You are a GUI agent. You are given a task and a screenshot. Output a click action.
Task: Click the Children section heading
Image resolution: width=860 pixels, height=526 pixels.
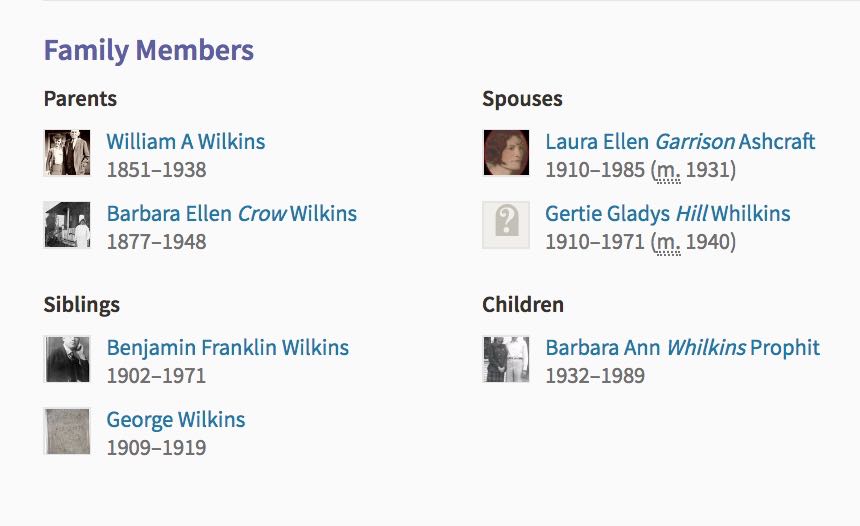523,304
